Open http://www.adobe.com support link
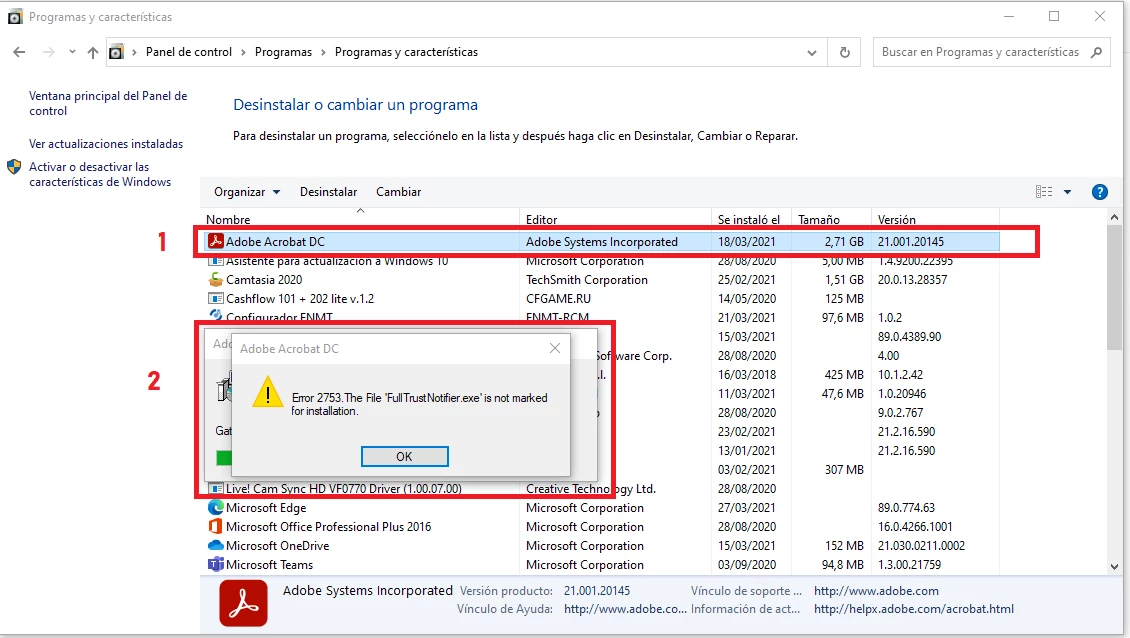 pos(876,591)
